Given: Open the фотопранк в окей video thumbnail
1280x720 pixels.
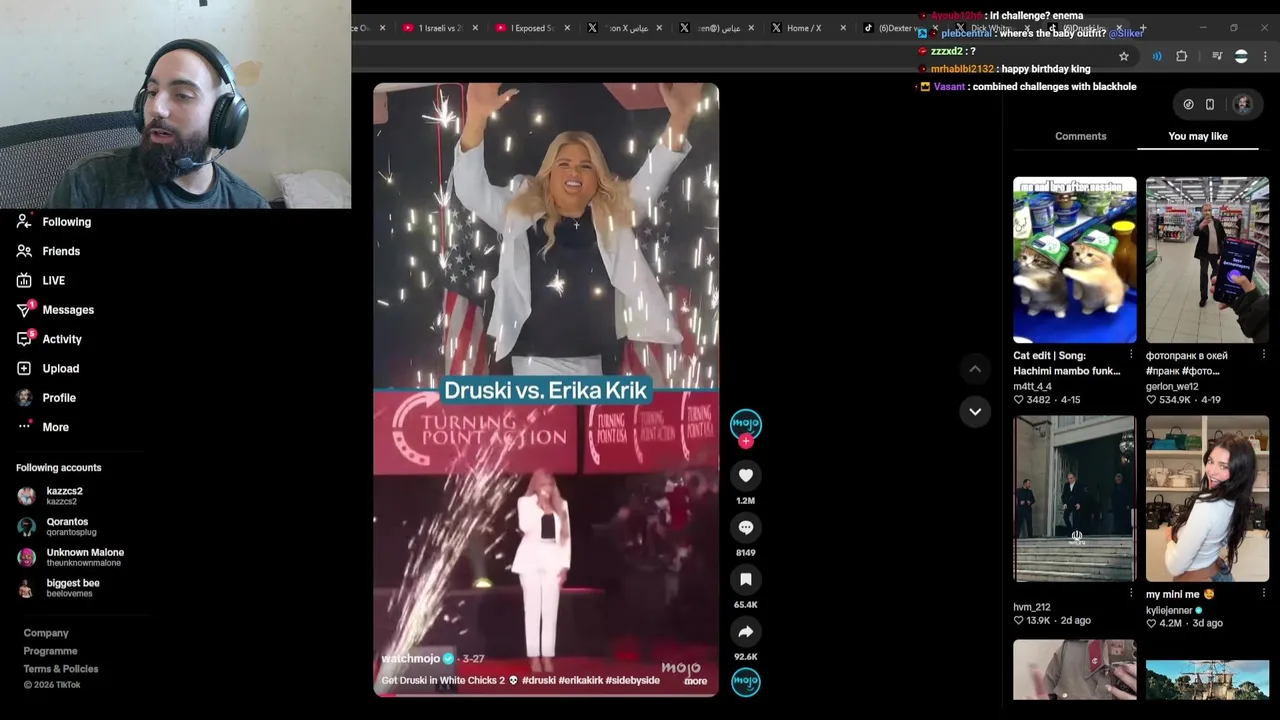Looking at the screenshot, I should 1207,260.
